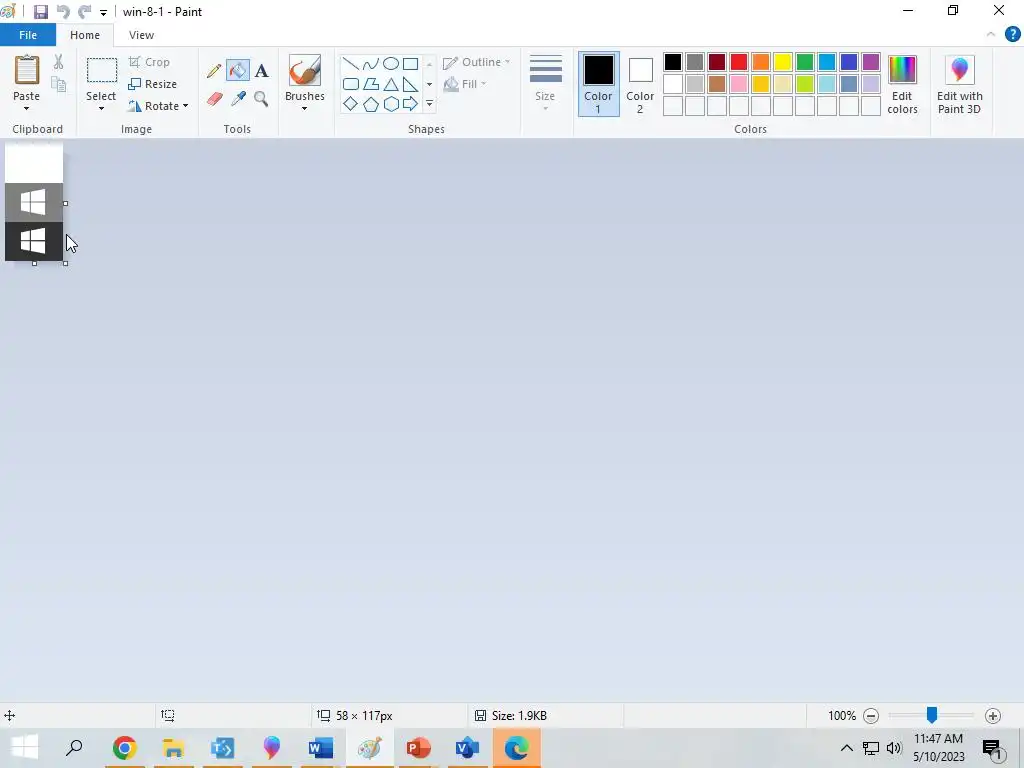Open File Explorer from taskbar
This screenshot has width=1024, height=768.
[x=173, y=748]
